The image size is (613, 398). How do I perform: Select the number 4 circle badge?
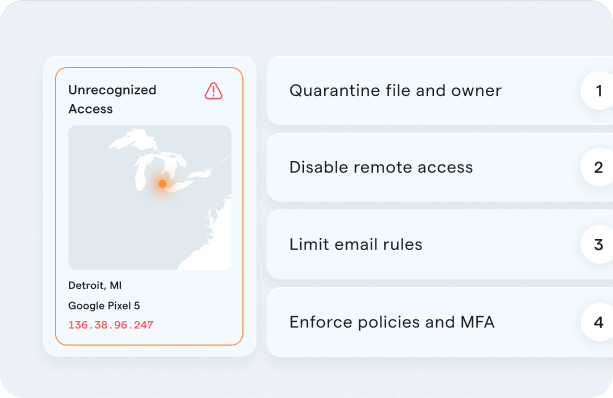[x=598, y=323]
